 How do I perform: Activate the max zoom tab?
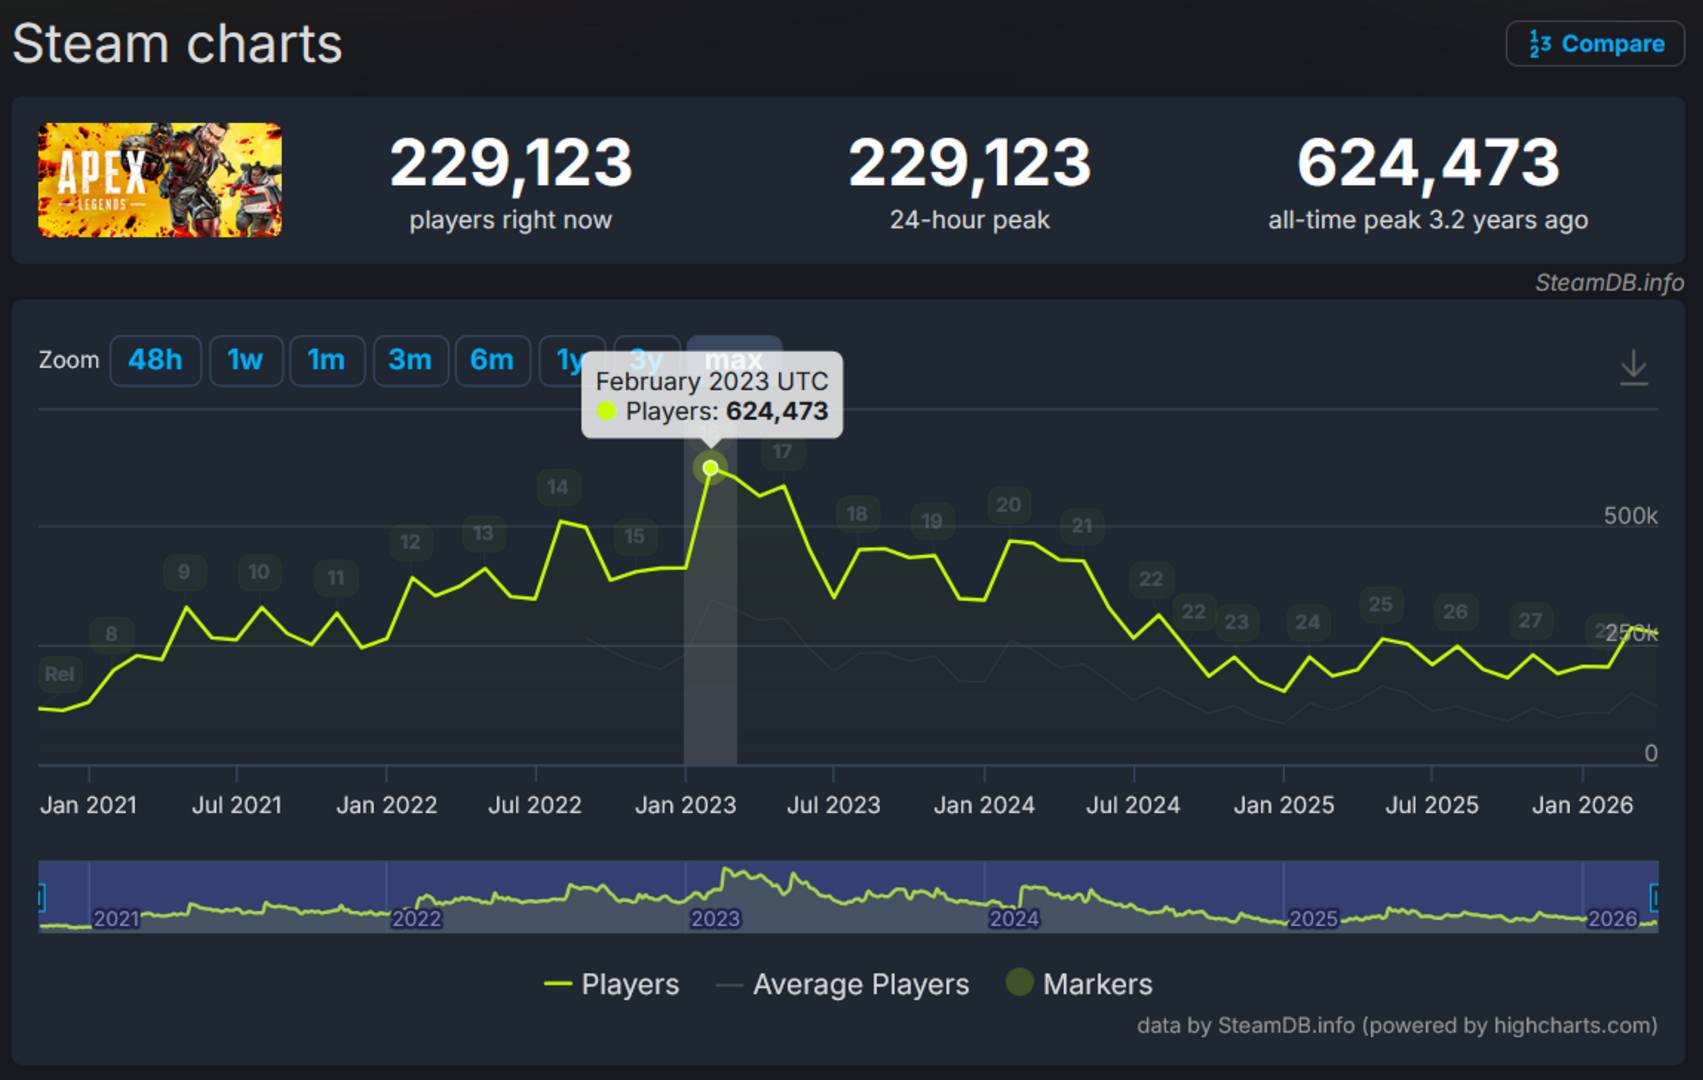733,358
